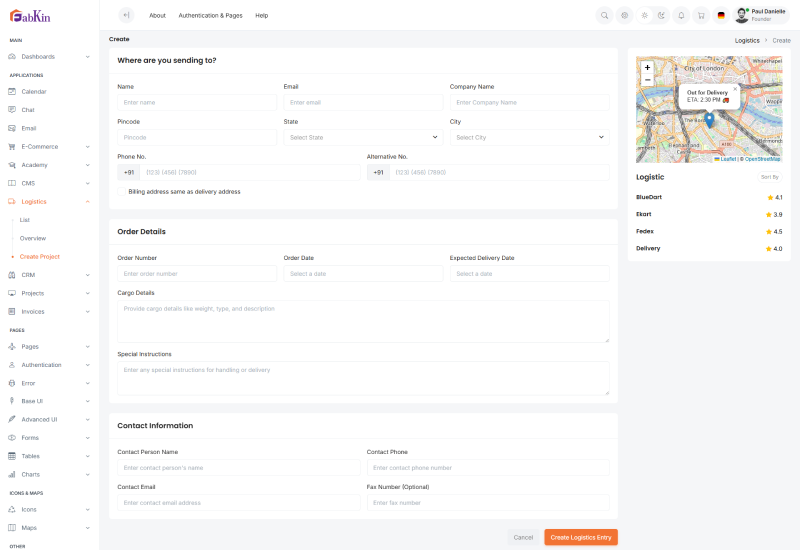Switch to light mode sun toggle

[x=645, y=15]
